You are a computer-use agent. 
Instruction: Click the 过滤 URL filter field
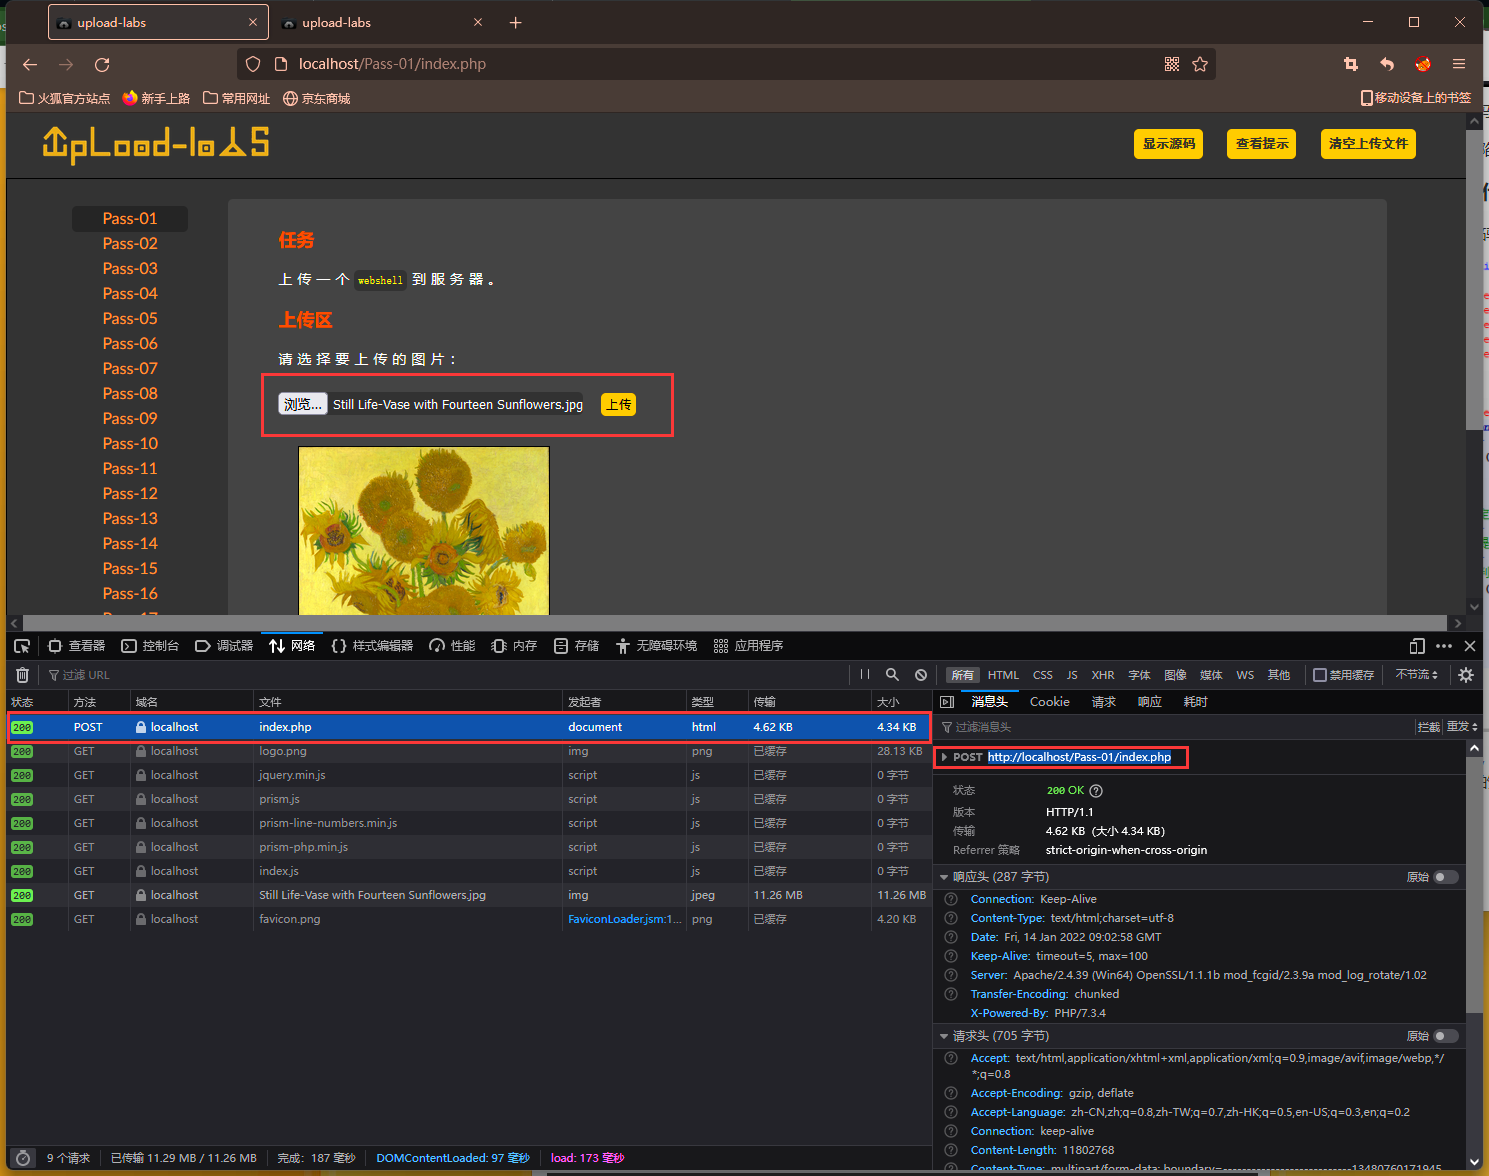click(445, 675)
